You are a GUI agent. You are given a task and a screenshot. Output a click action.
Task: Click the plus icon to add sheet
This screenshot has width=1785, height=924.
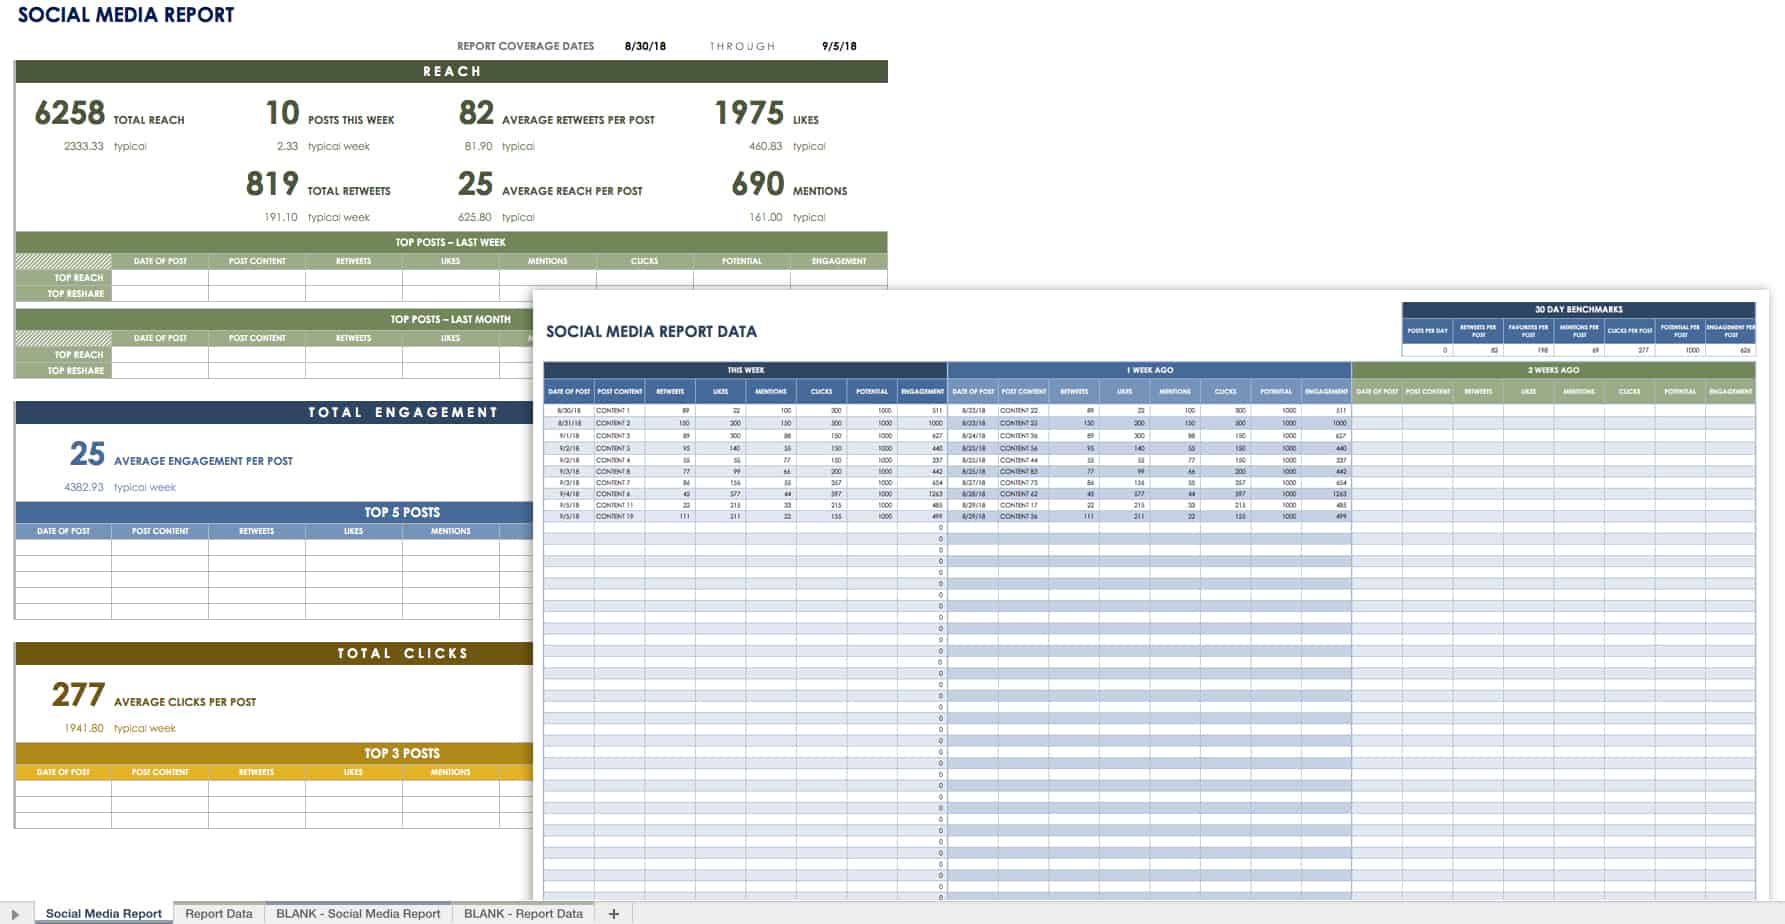(613, 913)
